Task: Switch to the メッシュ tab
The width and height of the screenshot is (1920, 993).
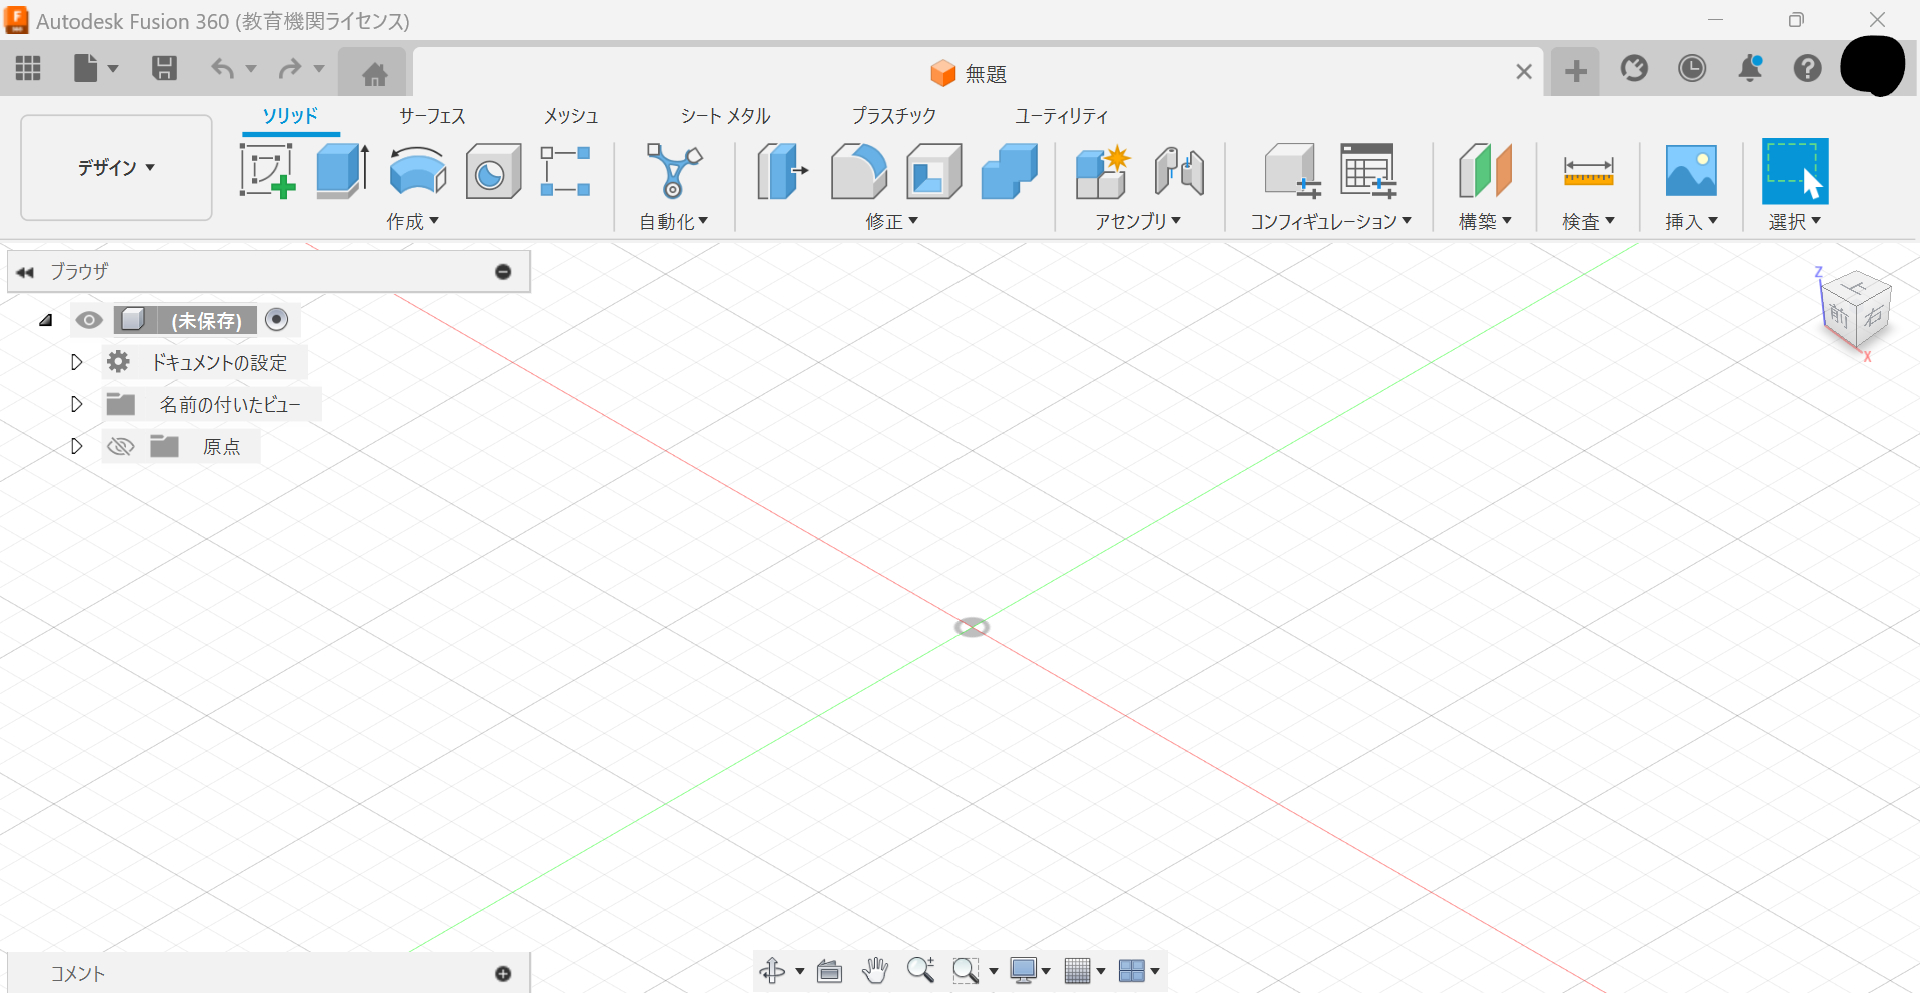Action: click(571, 116)
